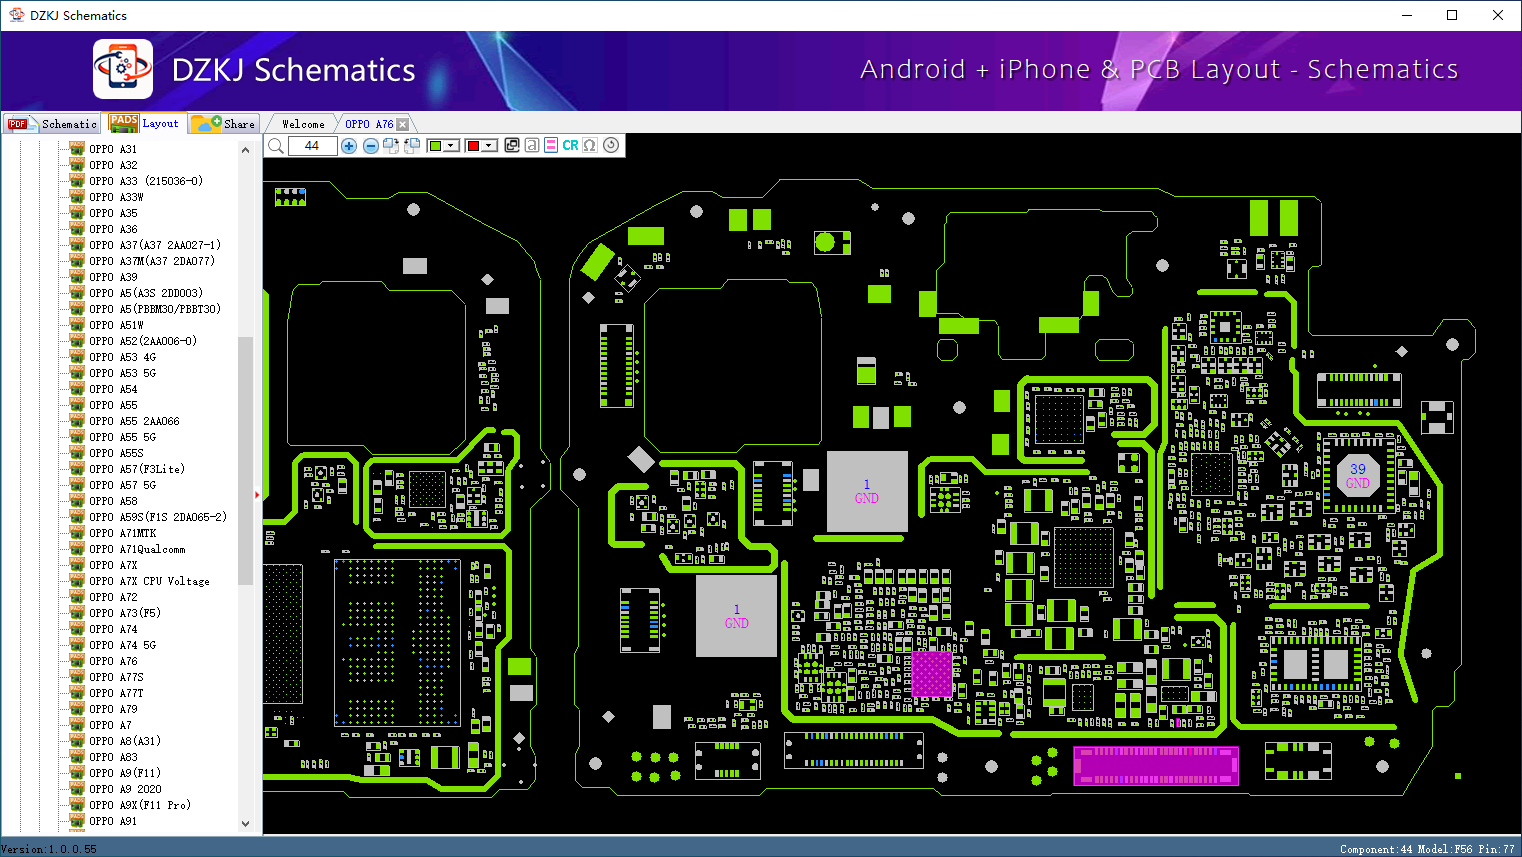Select 'OPPO A71MTK' in the list
Screen dimensions: 1522x857
click(x=122, y=533)
